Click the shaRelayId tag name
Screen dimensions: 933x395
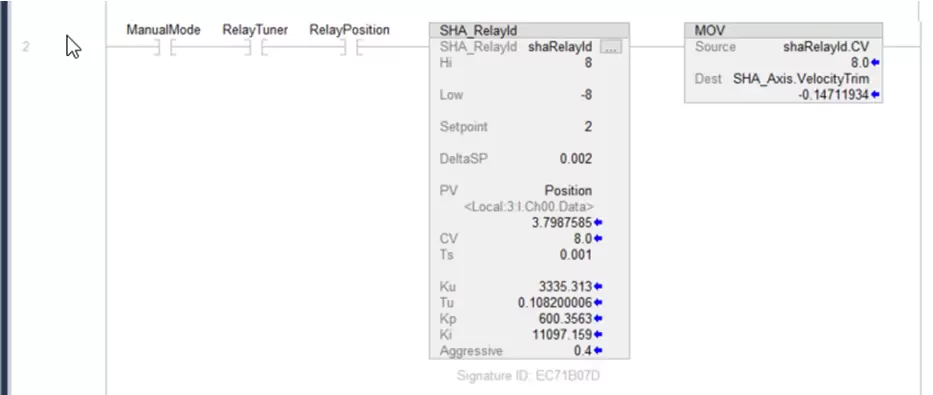(x=560, y=47)
